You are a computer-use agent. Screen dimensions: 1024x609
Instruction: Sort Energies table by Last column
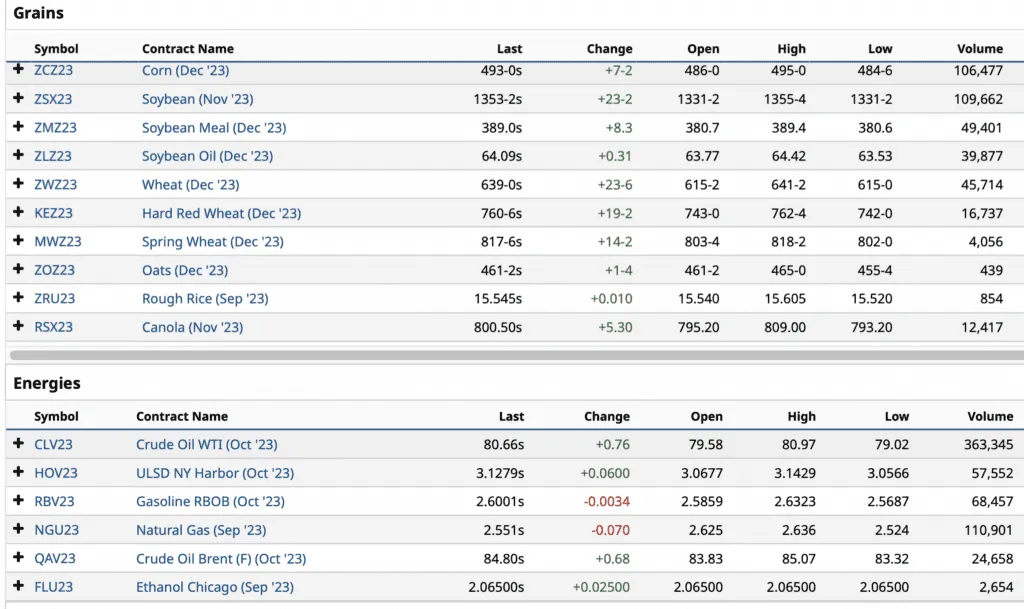[x=511, y=416]
